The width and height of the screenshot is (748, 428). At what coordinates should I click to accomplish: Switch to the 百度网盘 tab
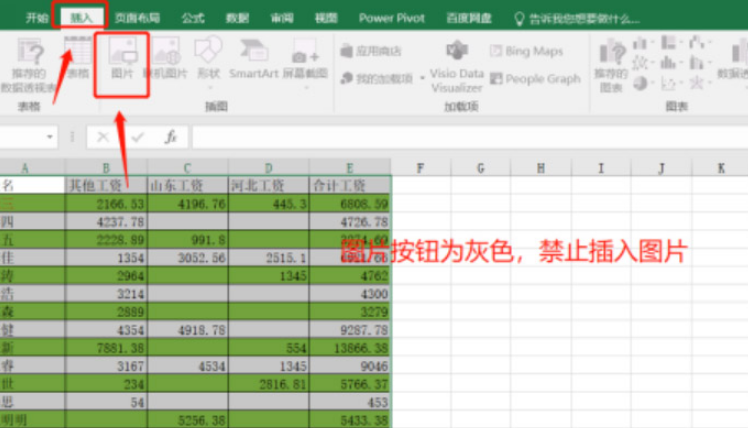pos(469,19)
